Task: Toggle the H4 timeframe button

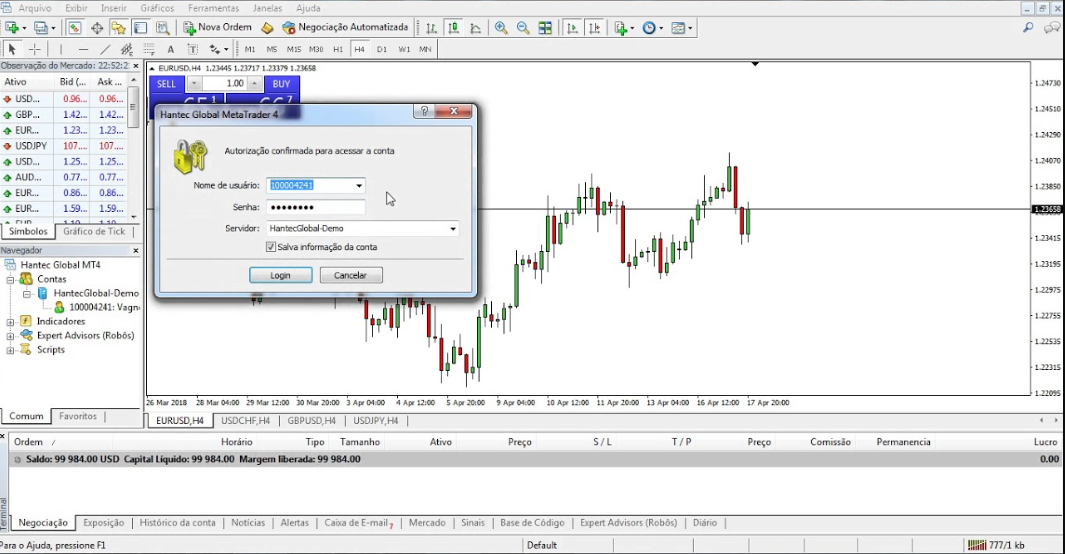Action: pyautogui.click(x=359, y=49)
